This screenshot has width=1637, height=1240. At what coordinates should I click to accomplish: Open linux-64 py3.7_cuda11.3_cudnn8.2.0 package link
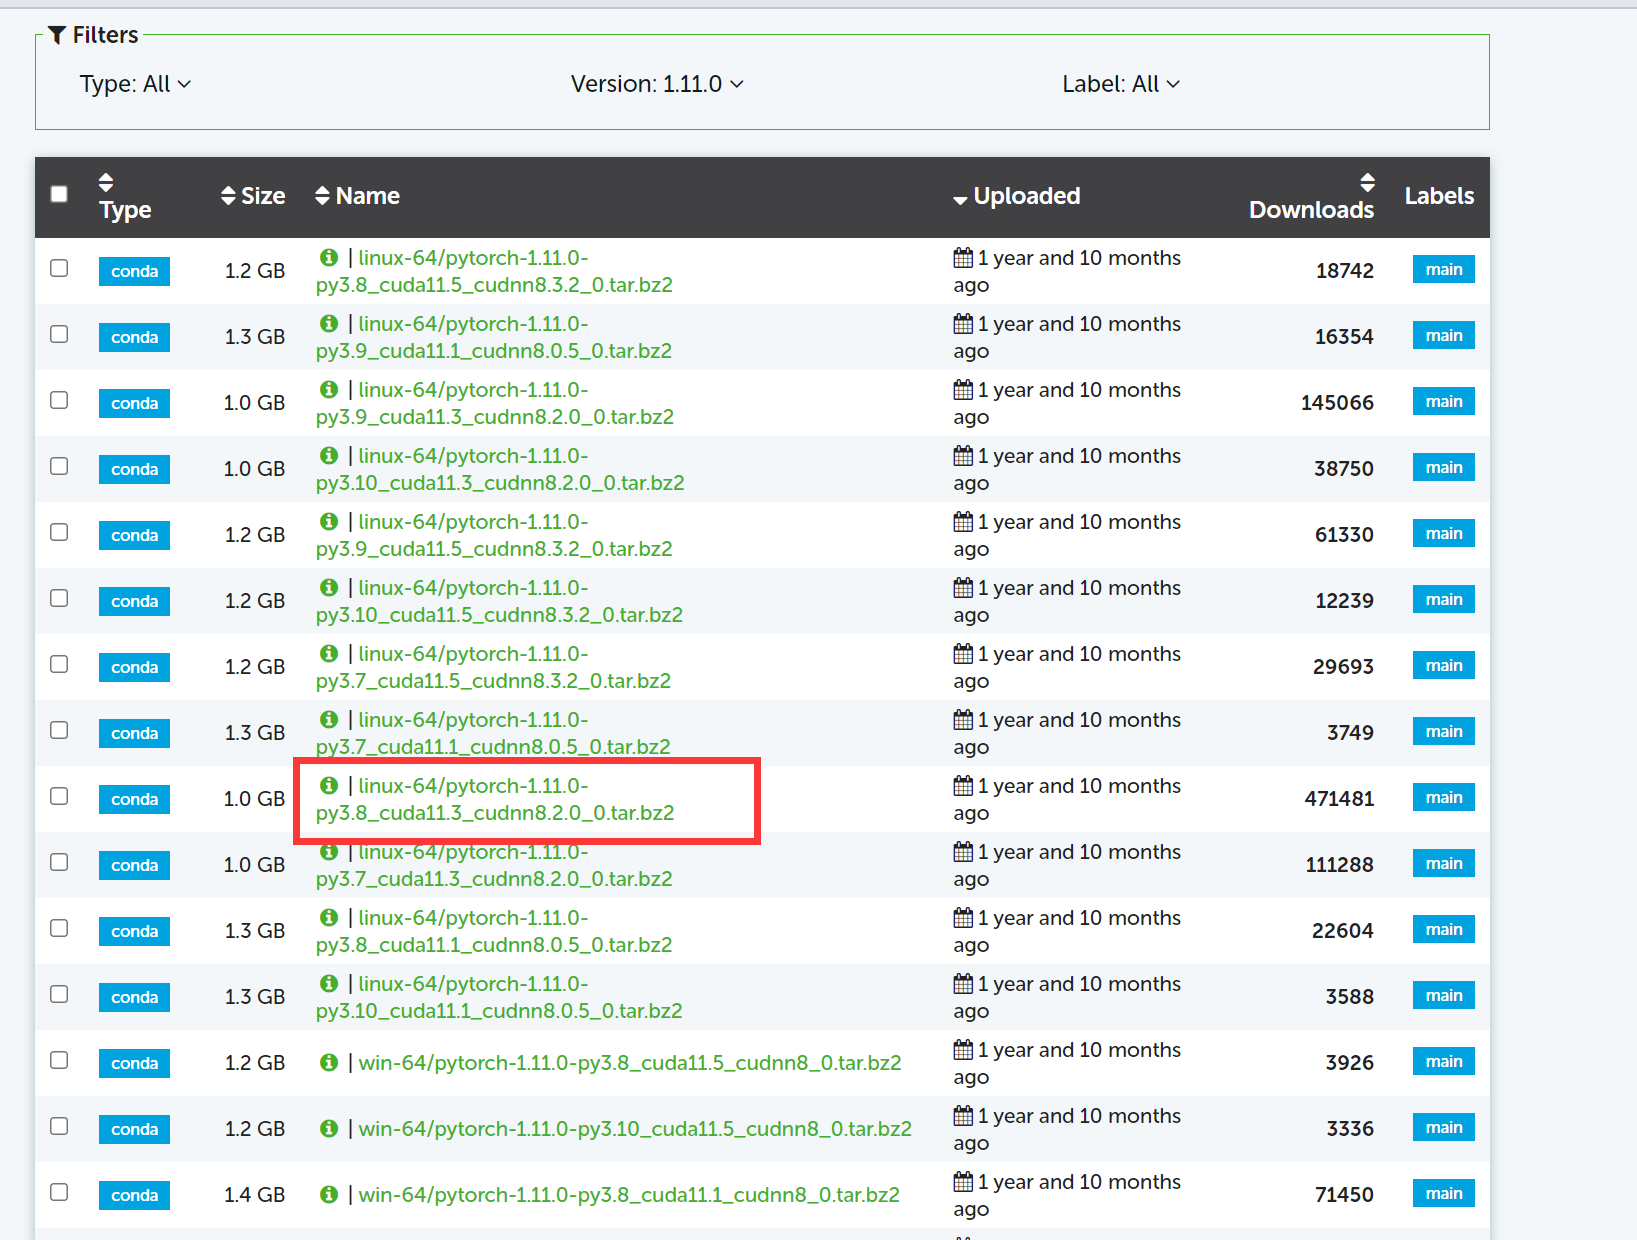click(x=494, y=865)
